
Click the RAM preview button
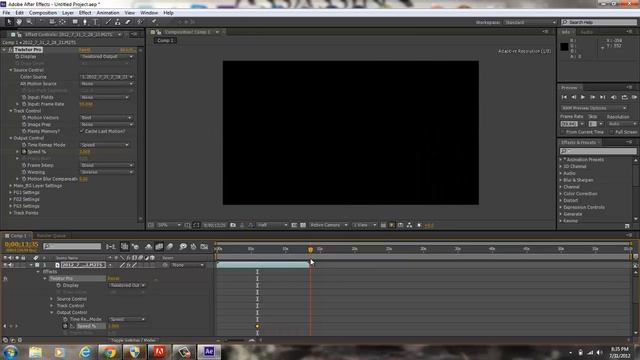point(634,97)
